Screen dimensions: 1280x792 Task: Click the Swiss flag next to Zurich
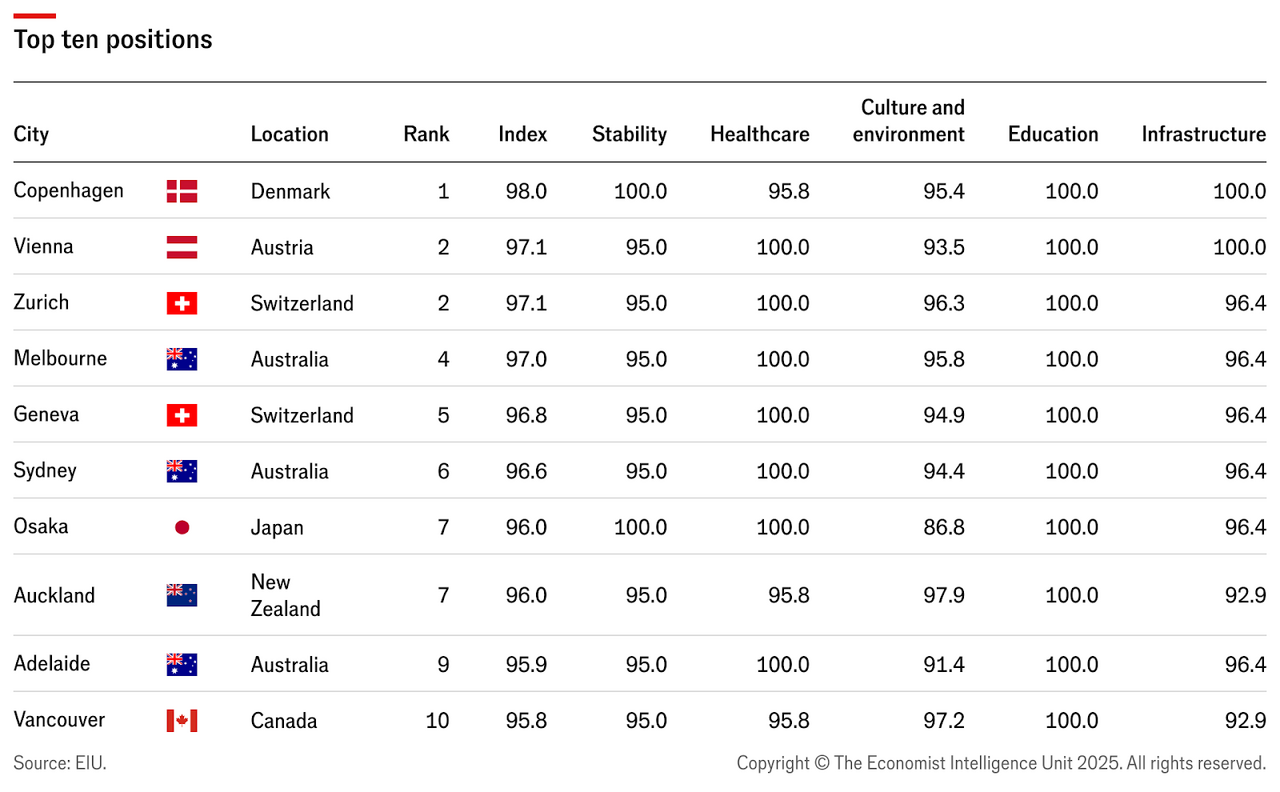click(182, 303)
